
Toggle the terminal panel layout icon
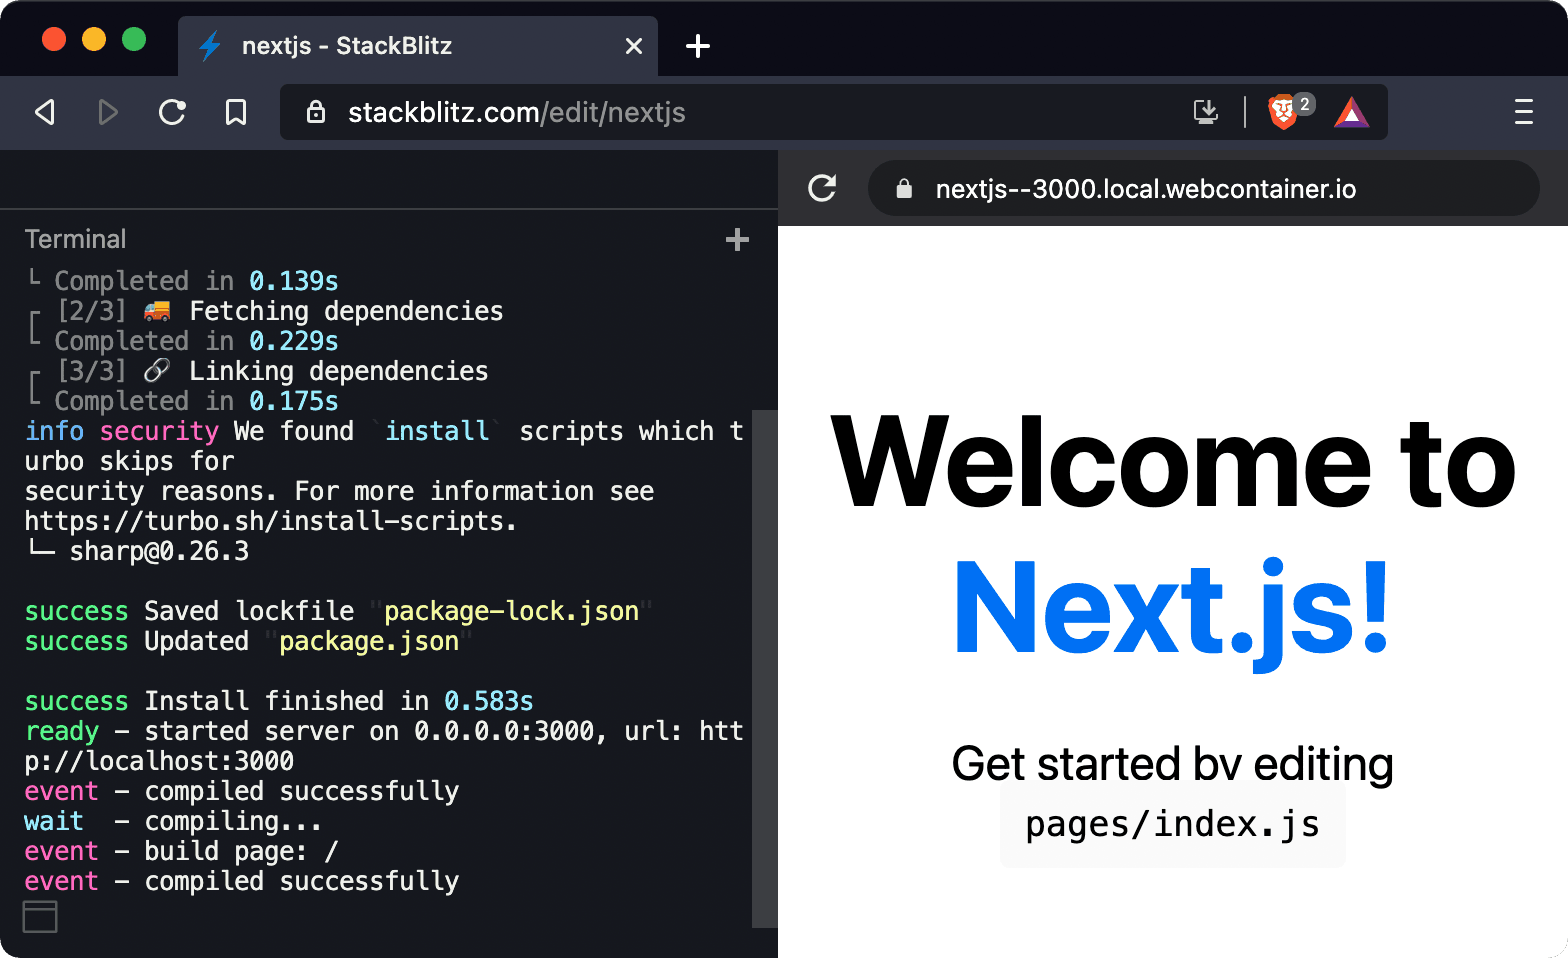40,916
